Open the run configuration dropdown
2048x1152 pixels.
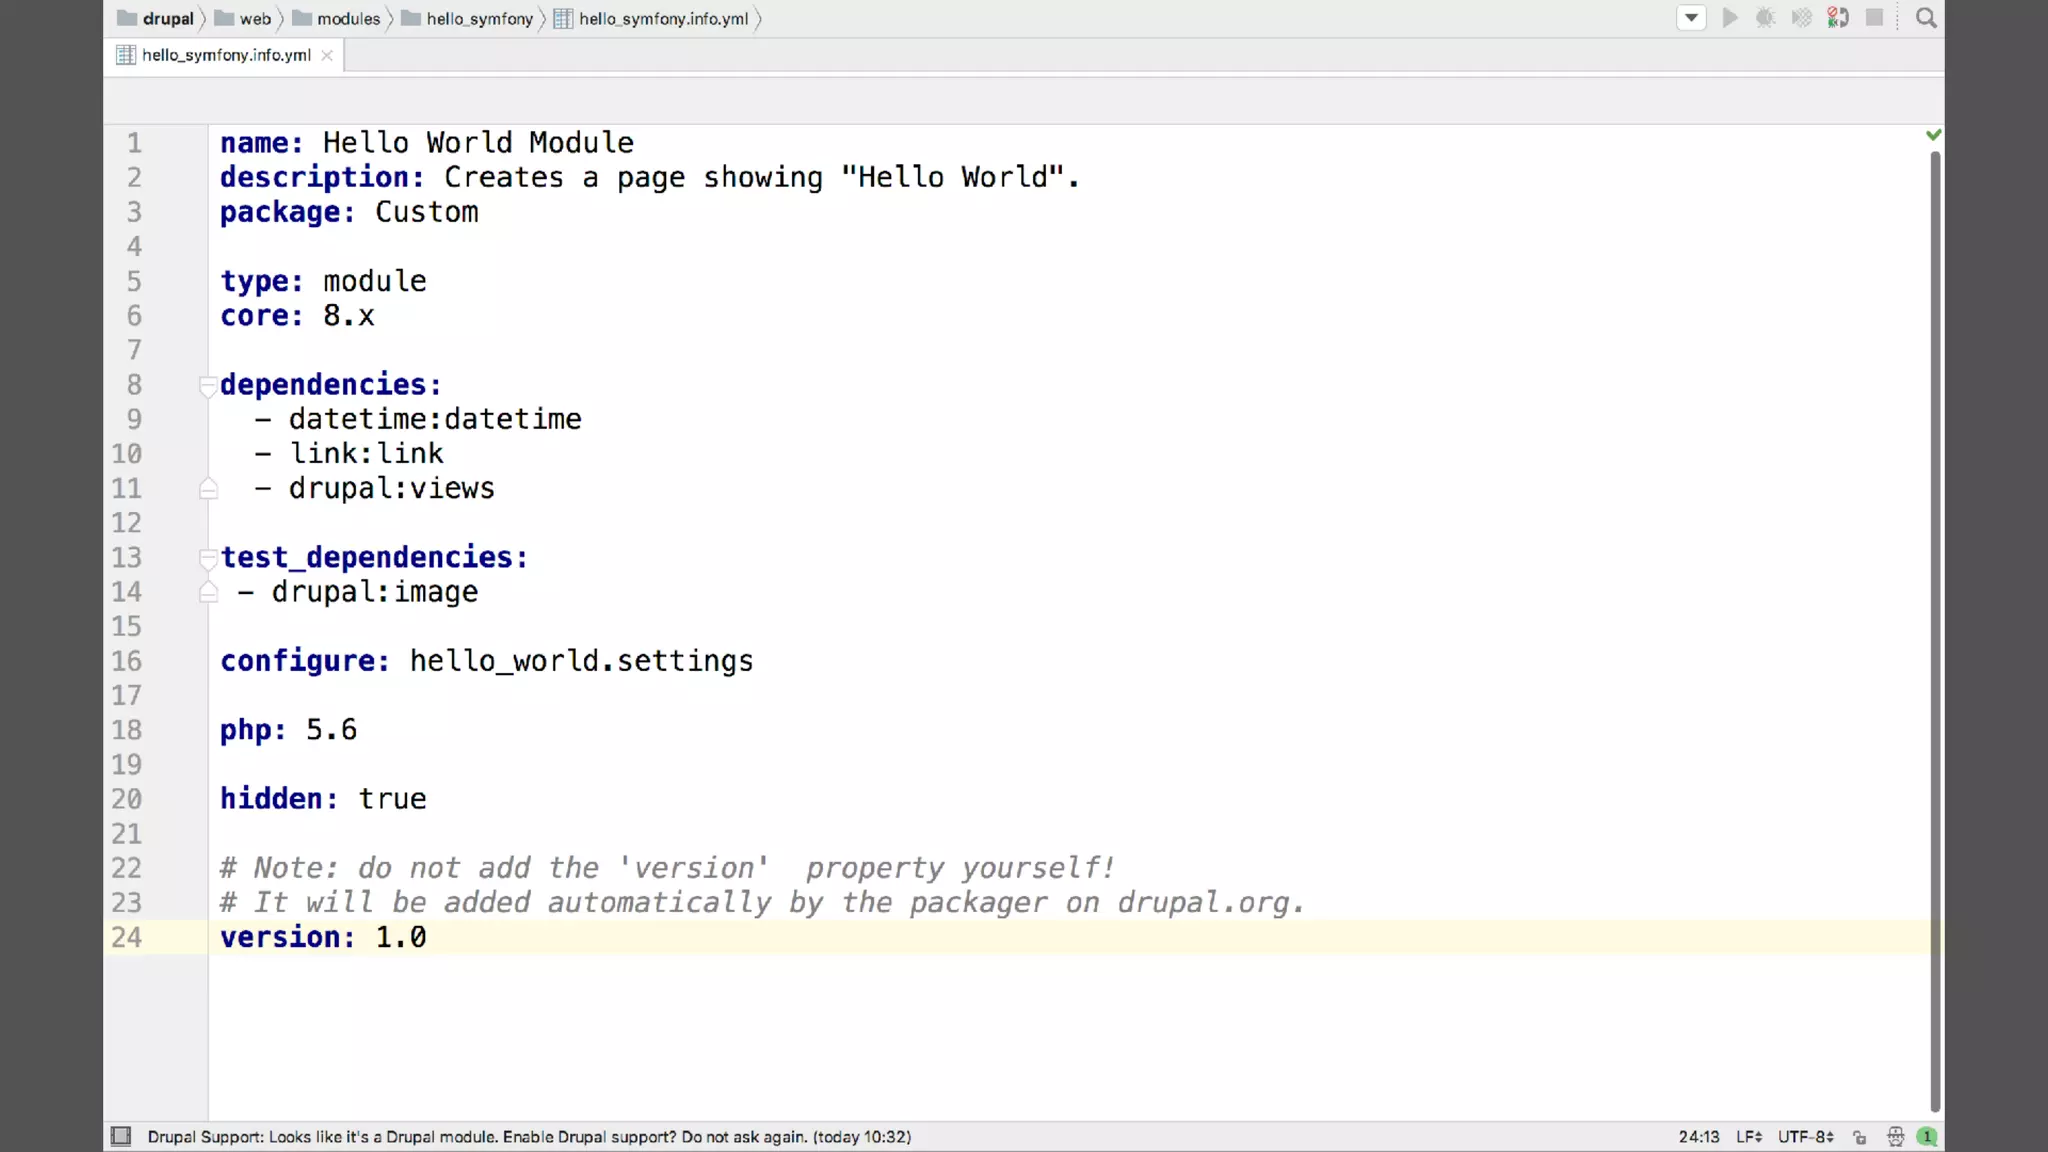tap(1691, 18)
